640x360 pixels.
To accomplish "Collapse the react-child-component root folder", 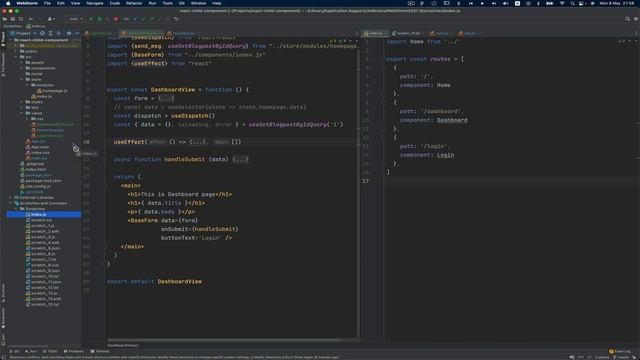I will (11, 40).
